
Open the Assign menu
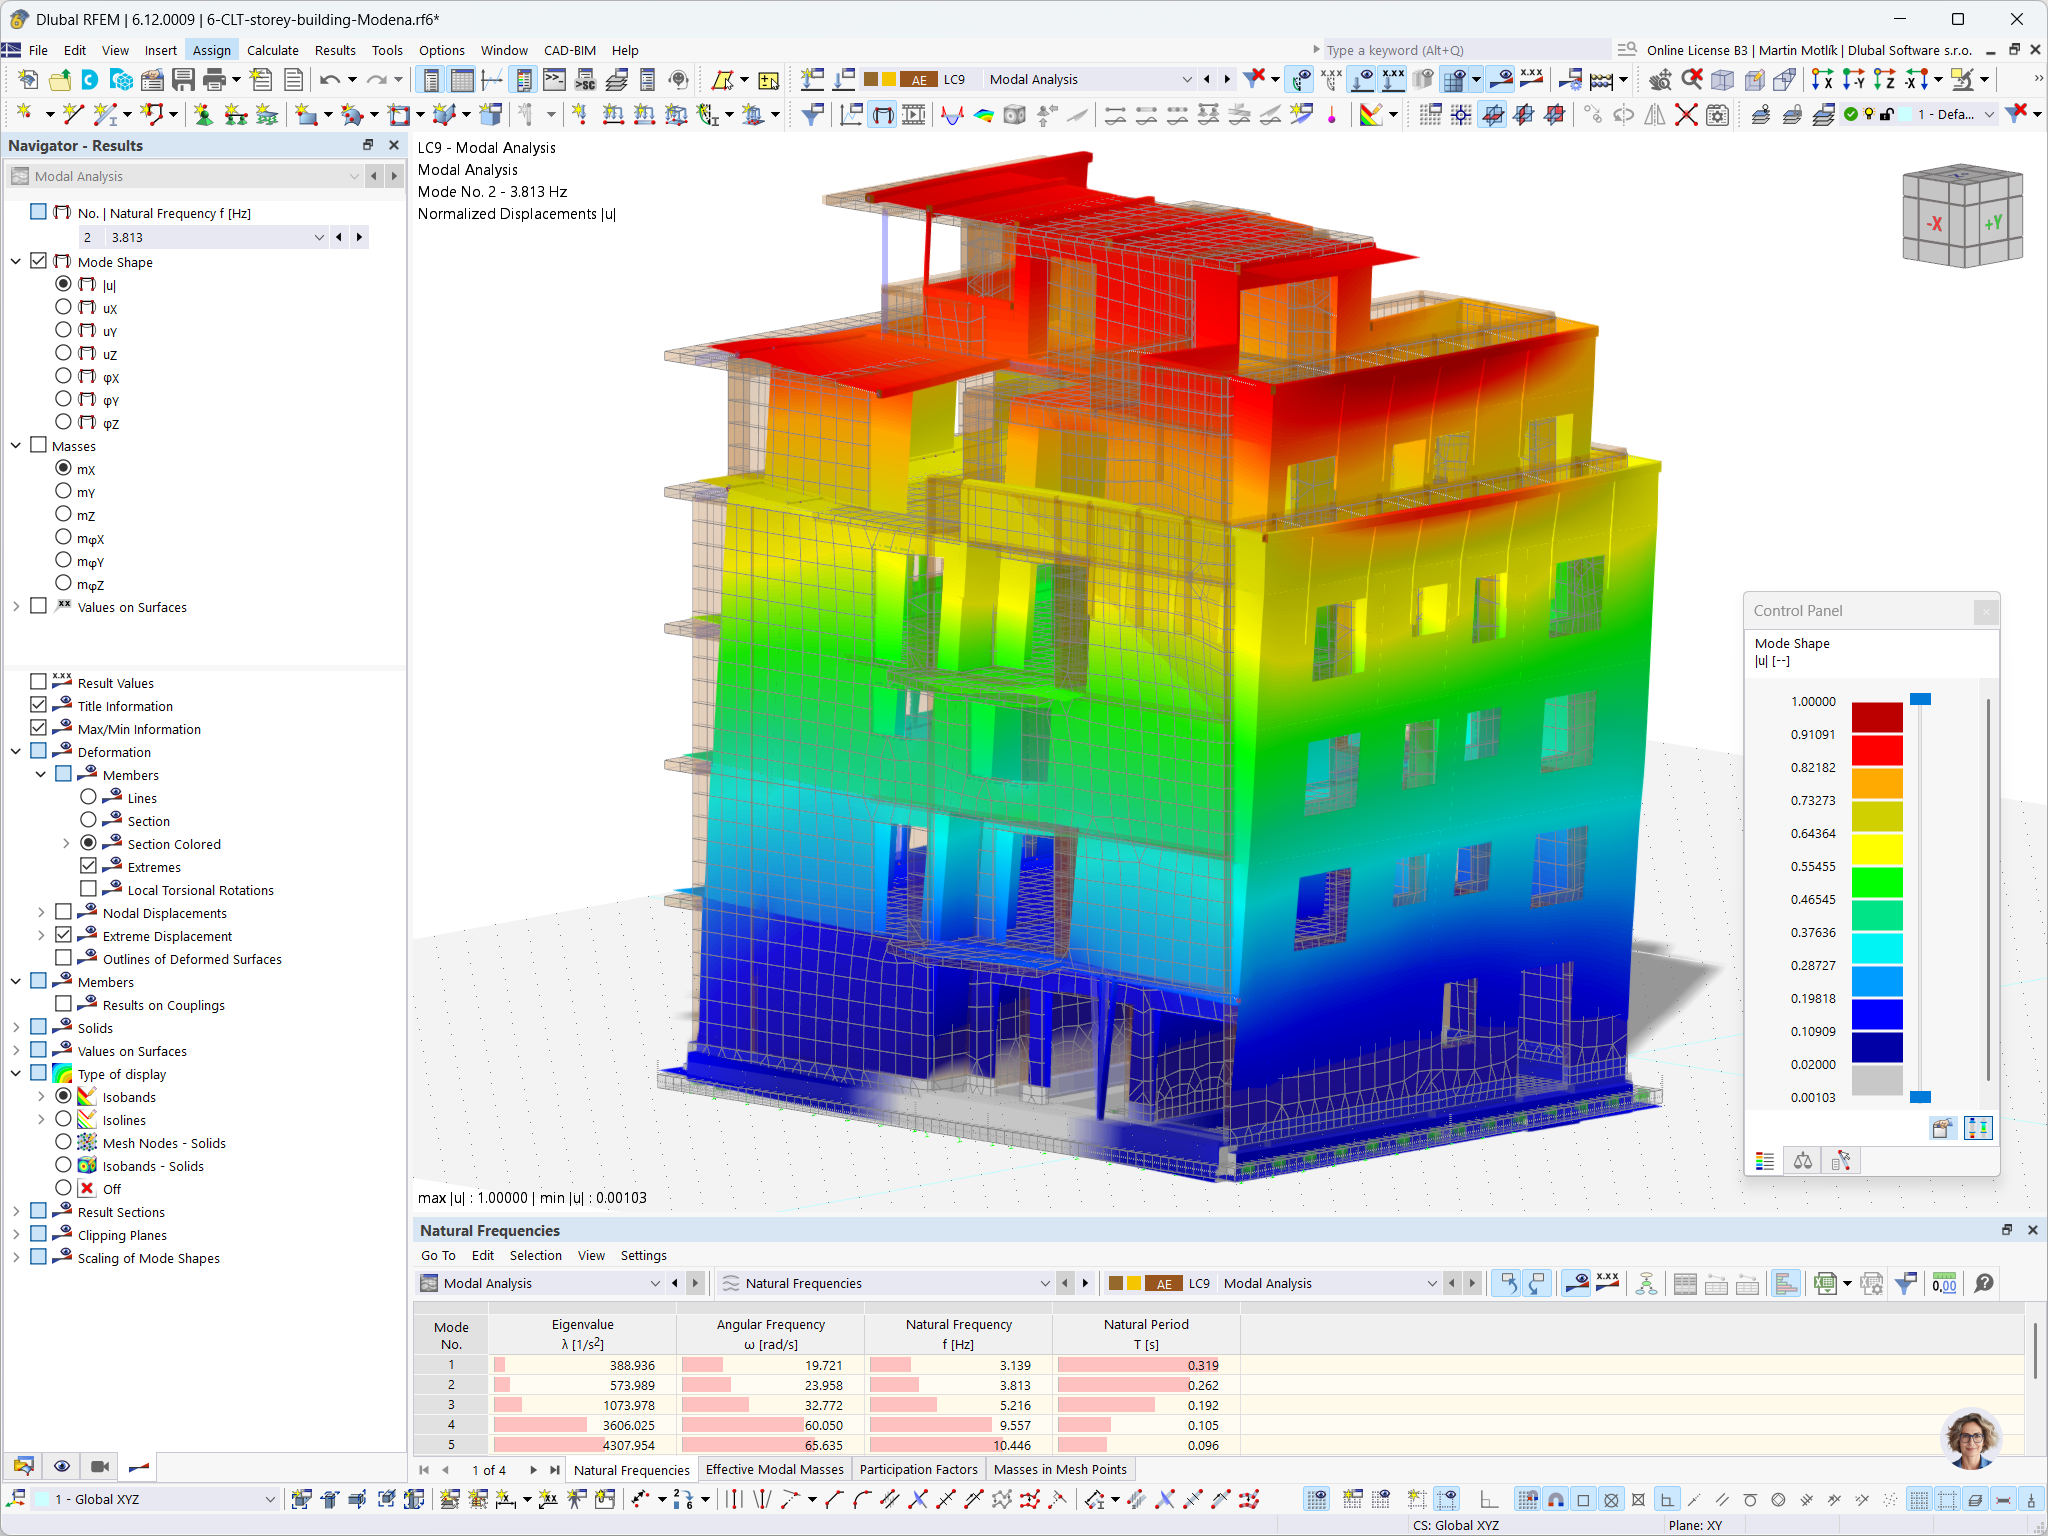click(x=211, y=50)
